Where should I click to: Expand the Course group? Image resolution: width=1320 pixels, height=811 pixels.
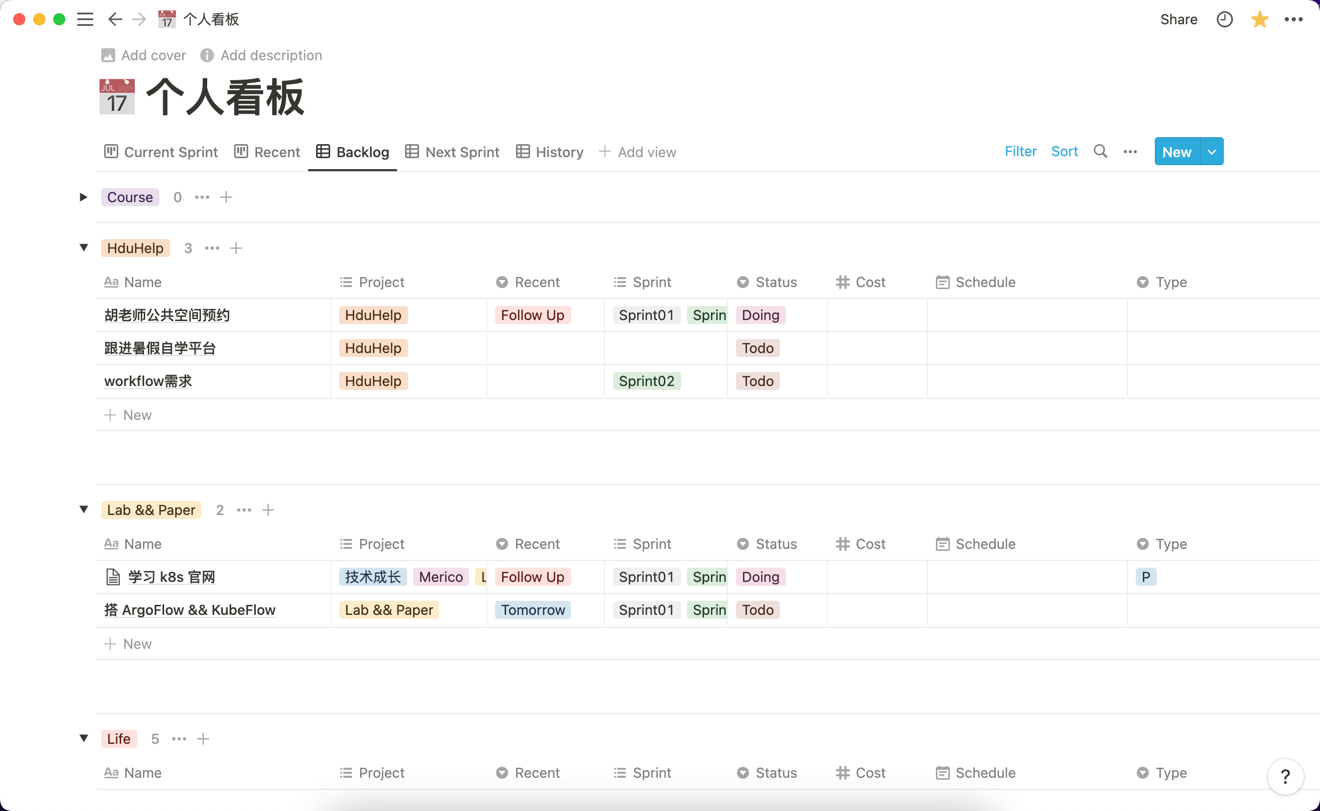click(83, 197)
